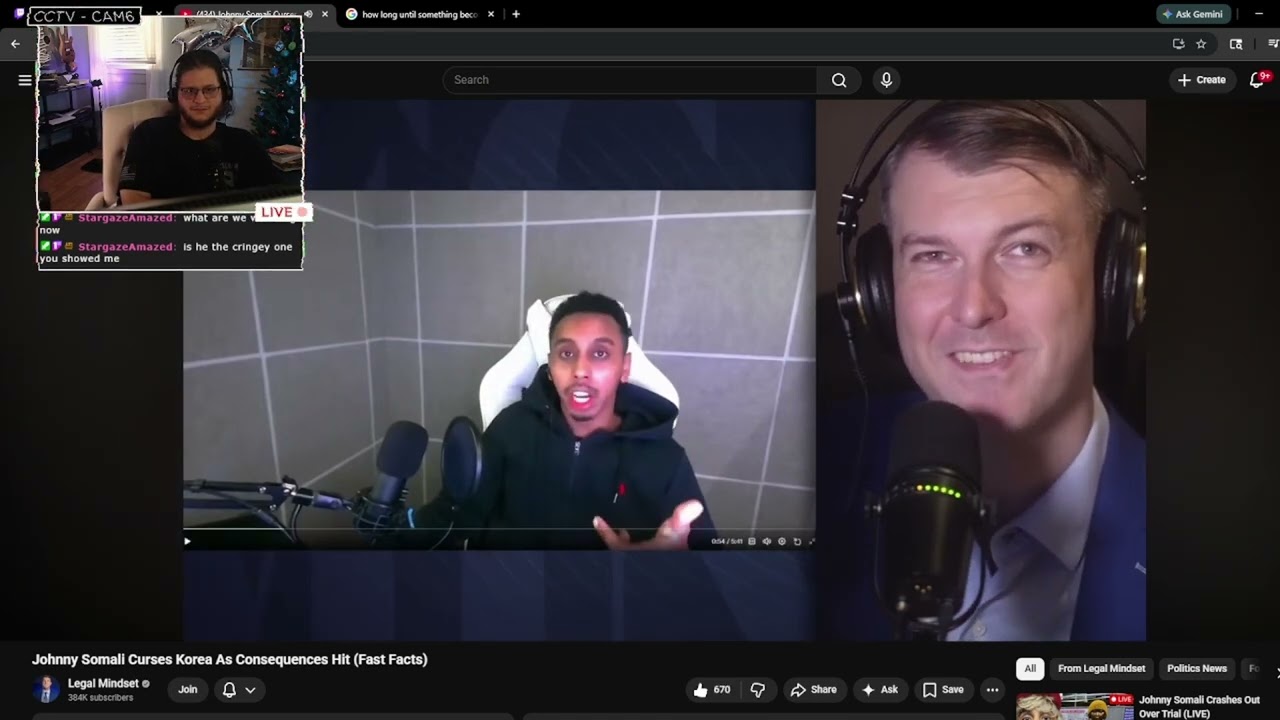Image resolution: width=1280 pixels, height=720 pixels.
Task: Play the embedded inner video
Action: [187, 542]
